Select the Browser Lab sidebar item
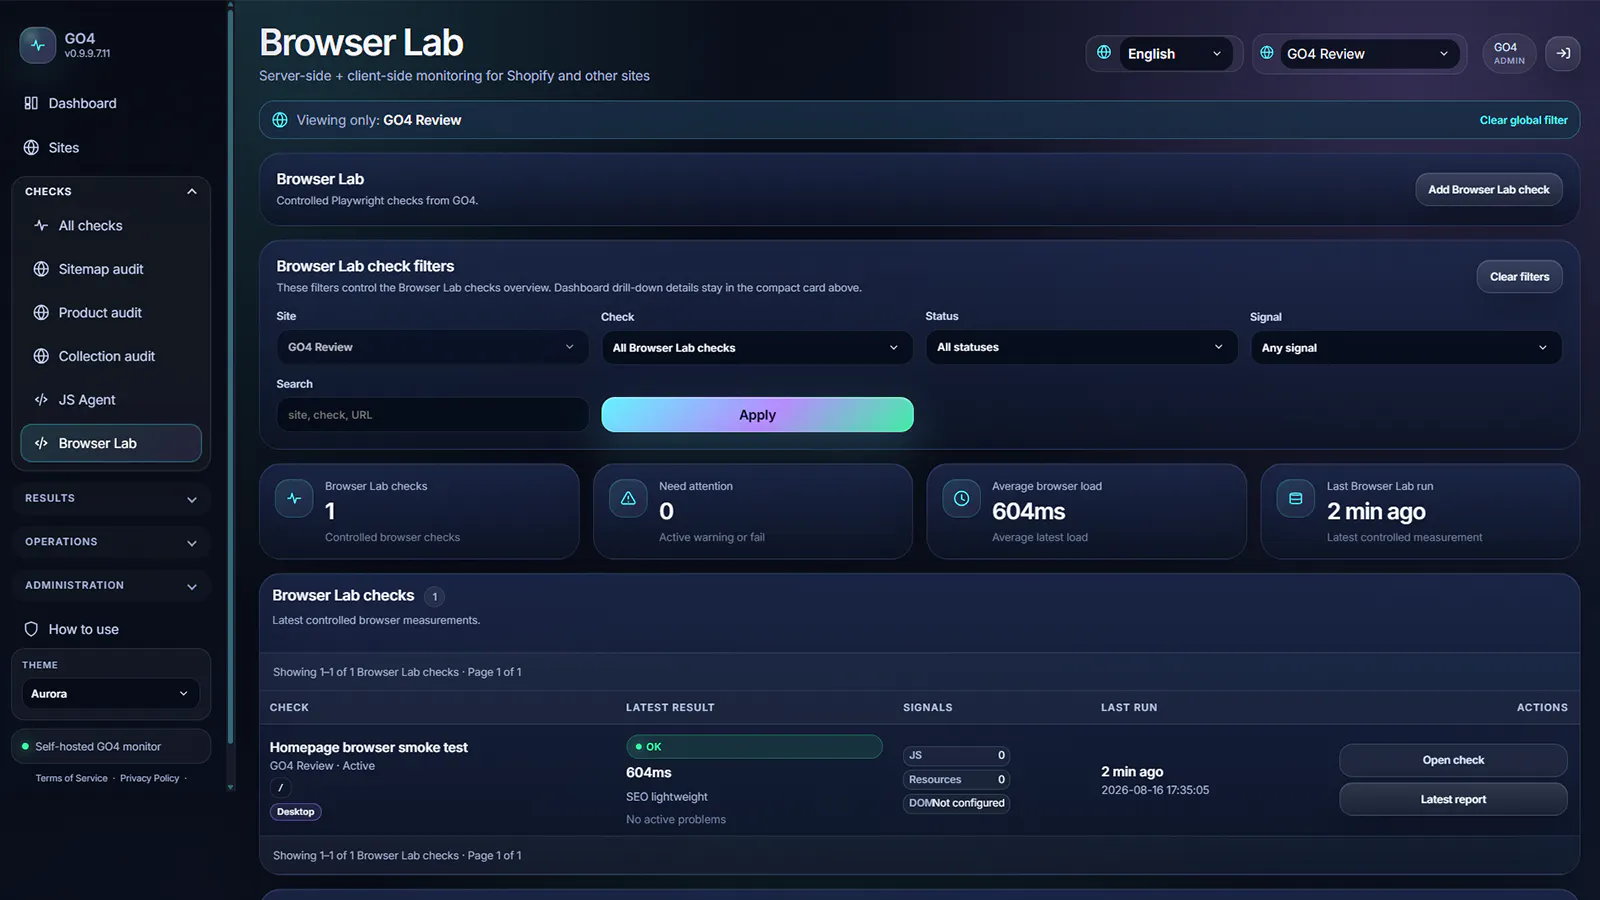 point(111,443)
